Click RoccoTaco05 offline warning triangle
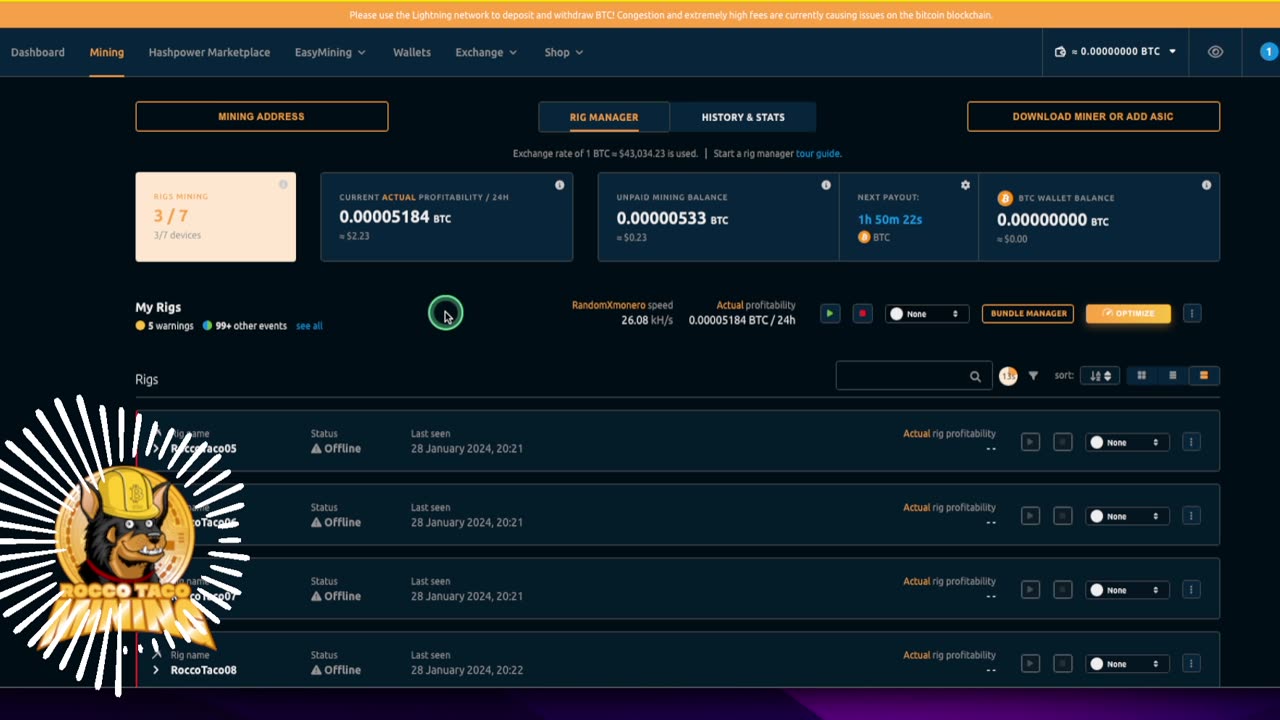The width and height of the screenshot is (1280, 720). point(316,449)
